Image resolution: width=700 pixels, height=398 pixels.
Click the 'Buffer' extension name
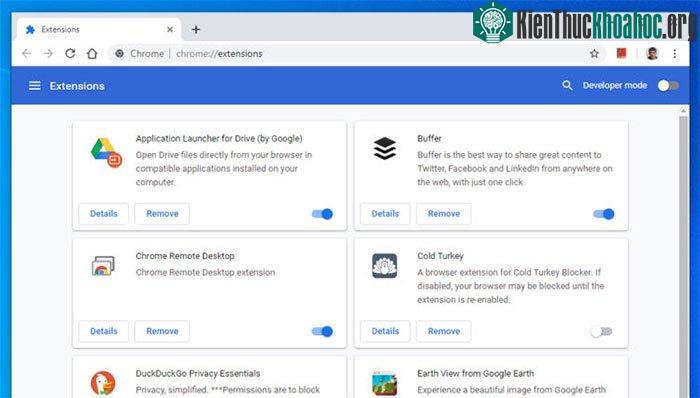pos(429,138)
